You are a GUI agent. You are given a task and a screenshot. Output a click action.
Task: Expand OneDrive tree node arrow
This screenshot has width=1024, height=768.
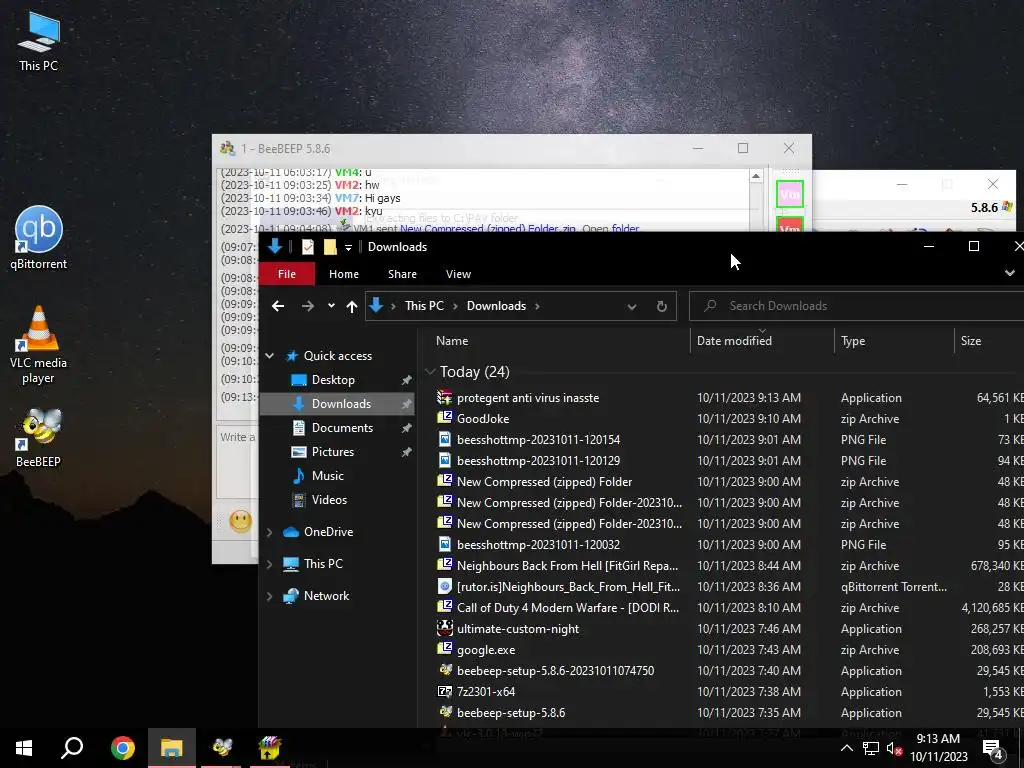(270, 532)
